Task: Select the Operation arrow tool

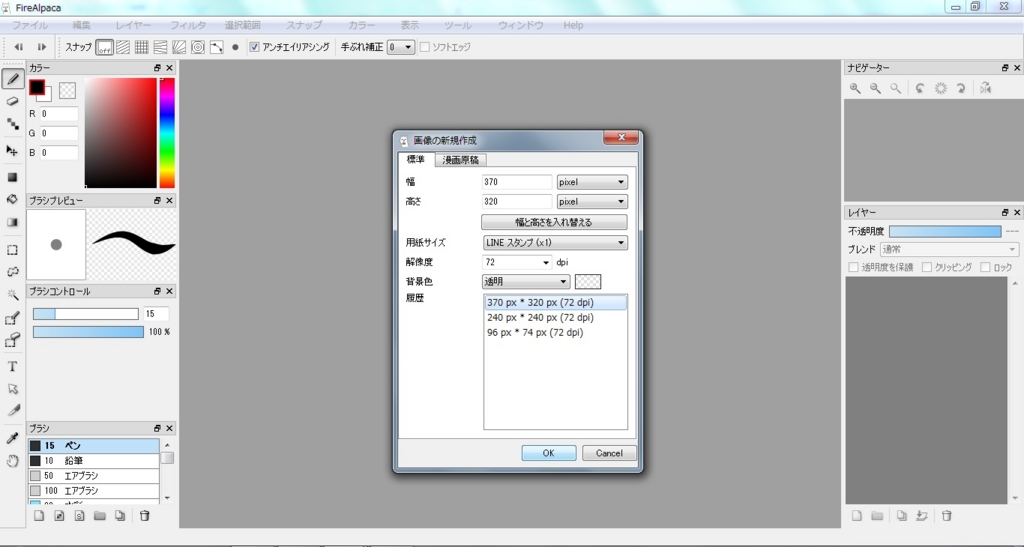Action: 12,388
